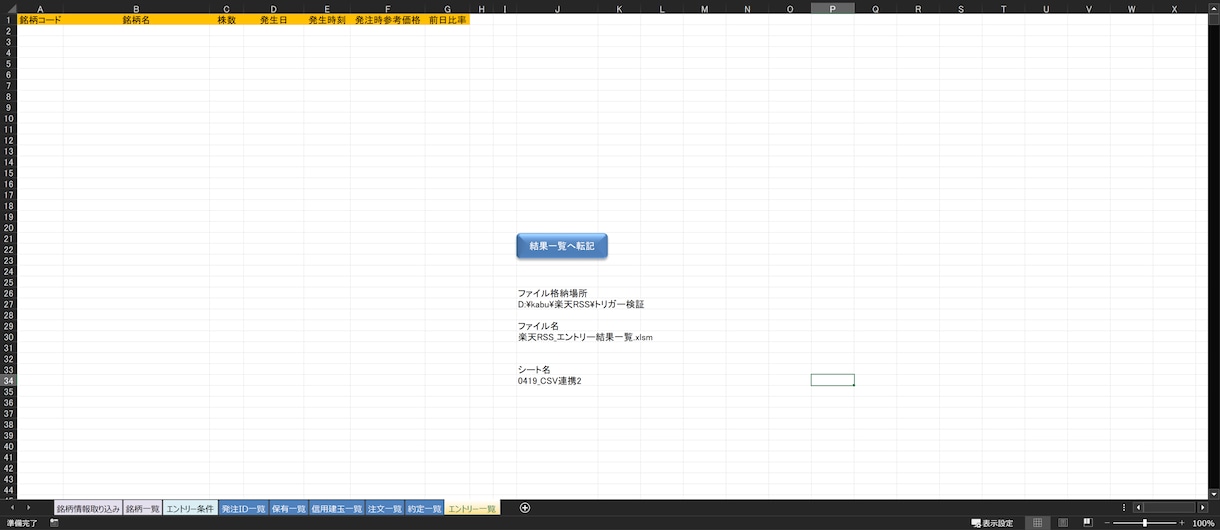This screenshot has height=530, width=1220.
Task: Switch to the 信用建玉一覧 sheet tab
Action: [x=337, y=509]
